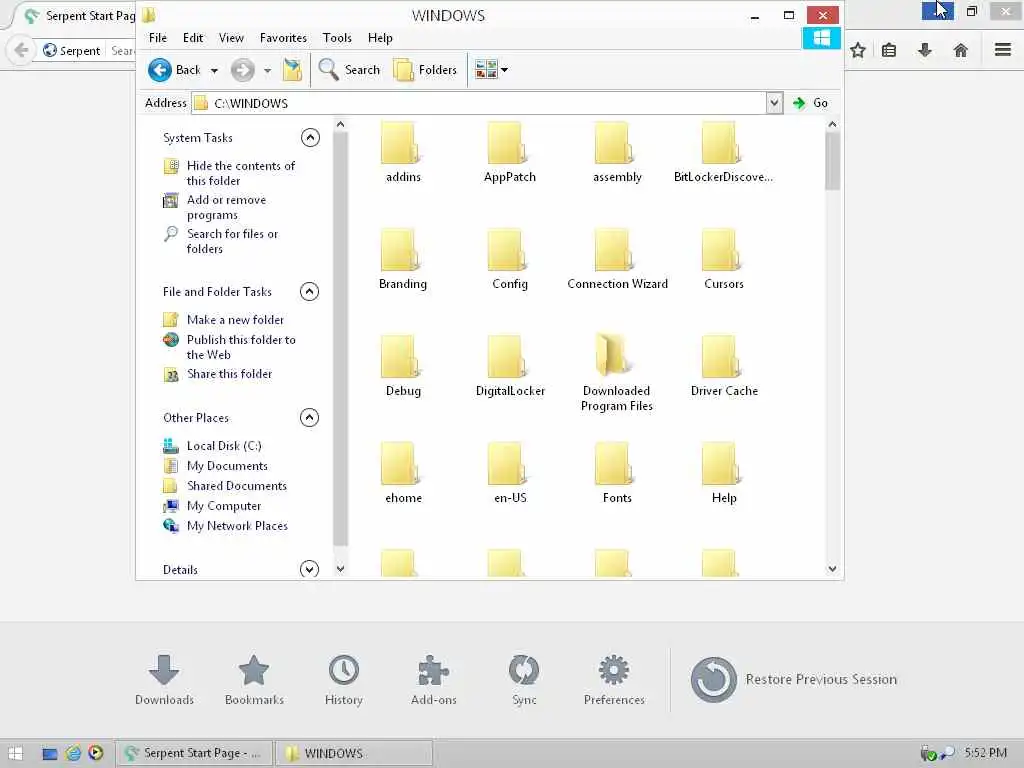Collapse the System Tasks section
This screenshot has height=768, width=1024.
point(310,137)
